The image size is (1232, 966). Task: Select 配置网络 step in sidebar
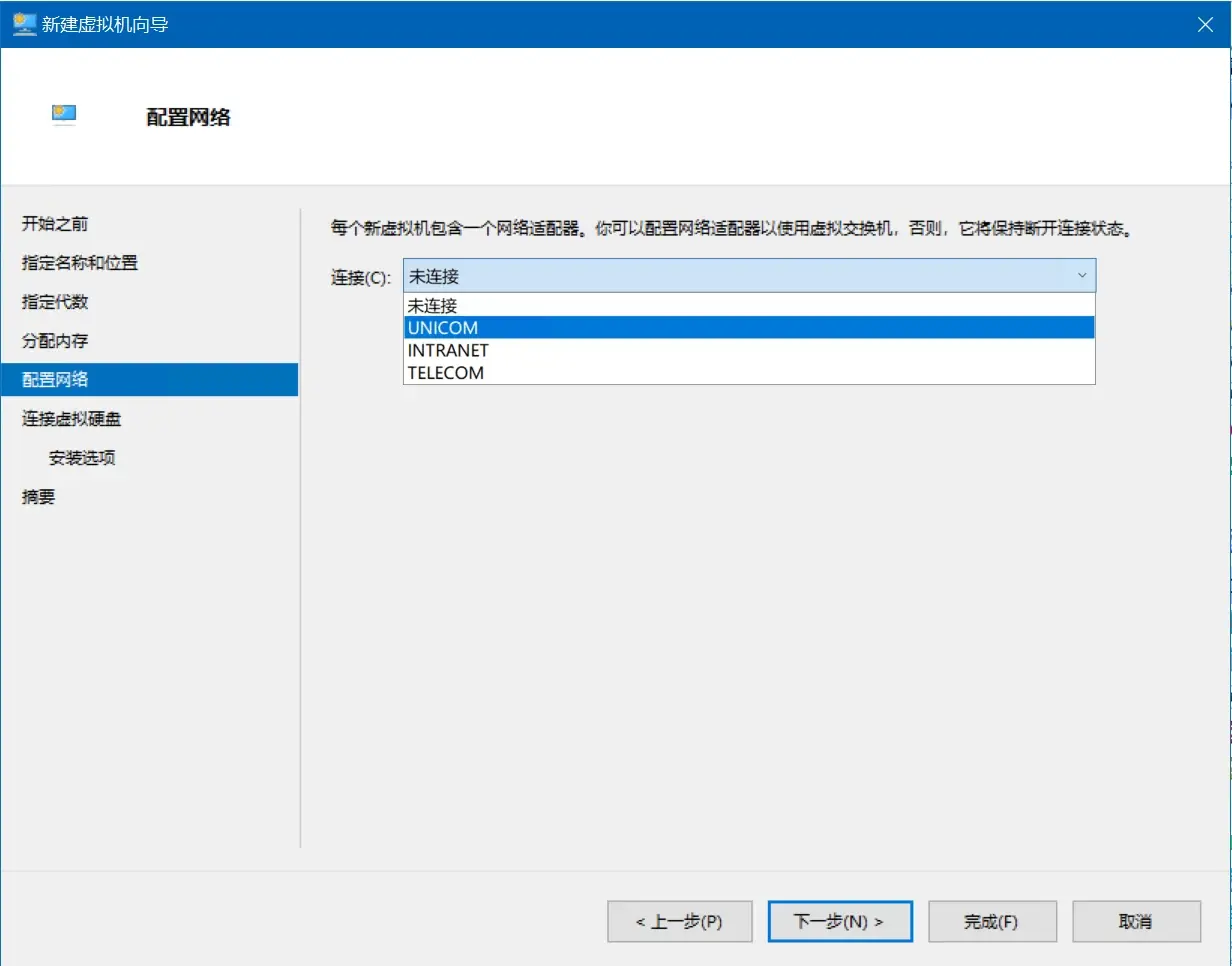click(x=55, y=380)
